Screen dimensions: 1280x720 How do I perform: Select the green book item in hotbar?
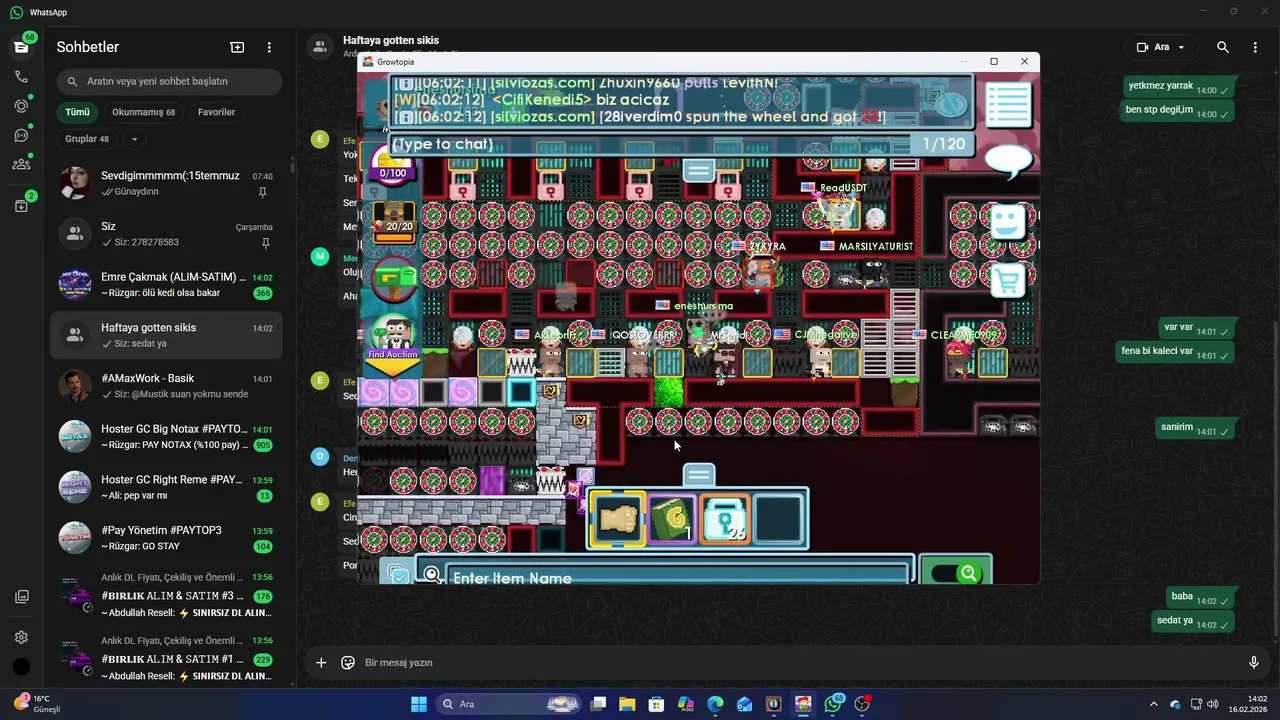671,519
